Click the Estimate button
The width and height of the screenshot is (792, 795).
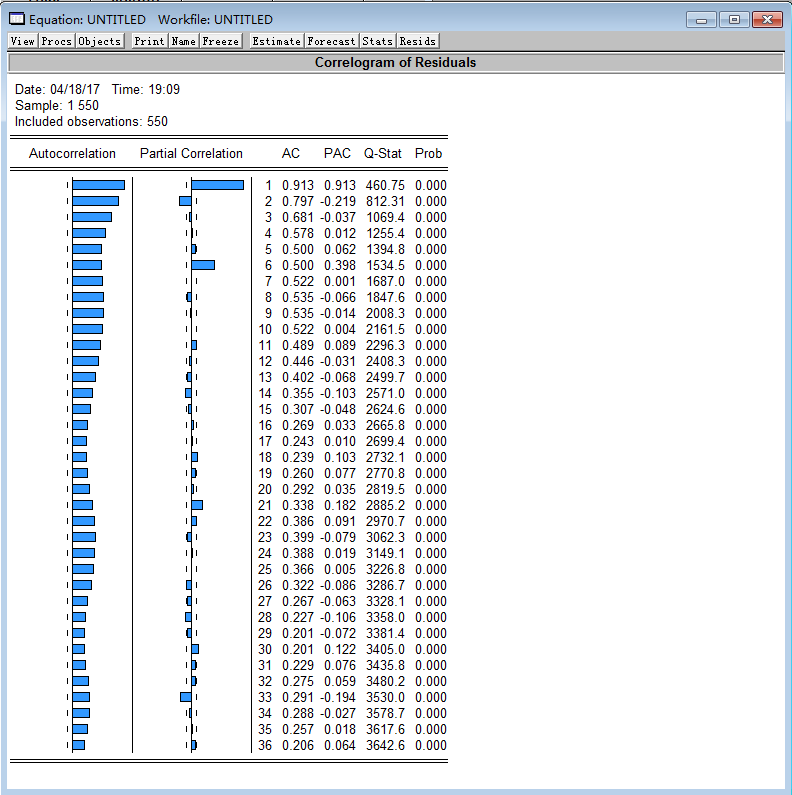pyautogui.click(x=276, y=41)
